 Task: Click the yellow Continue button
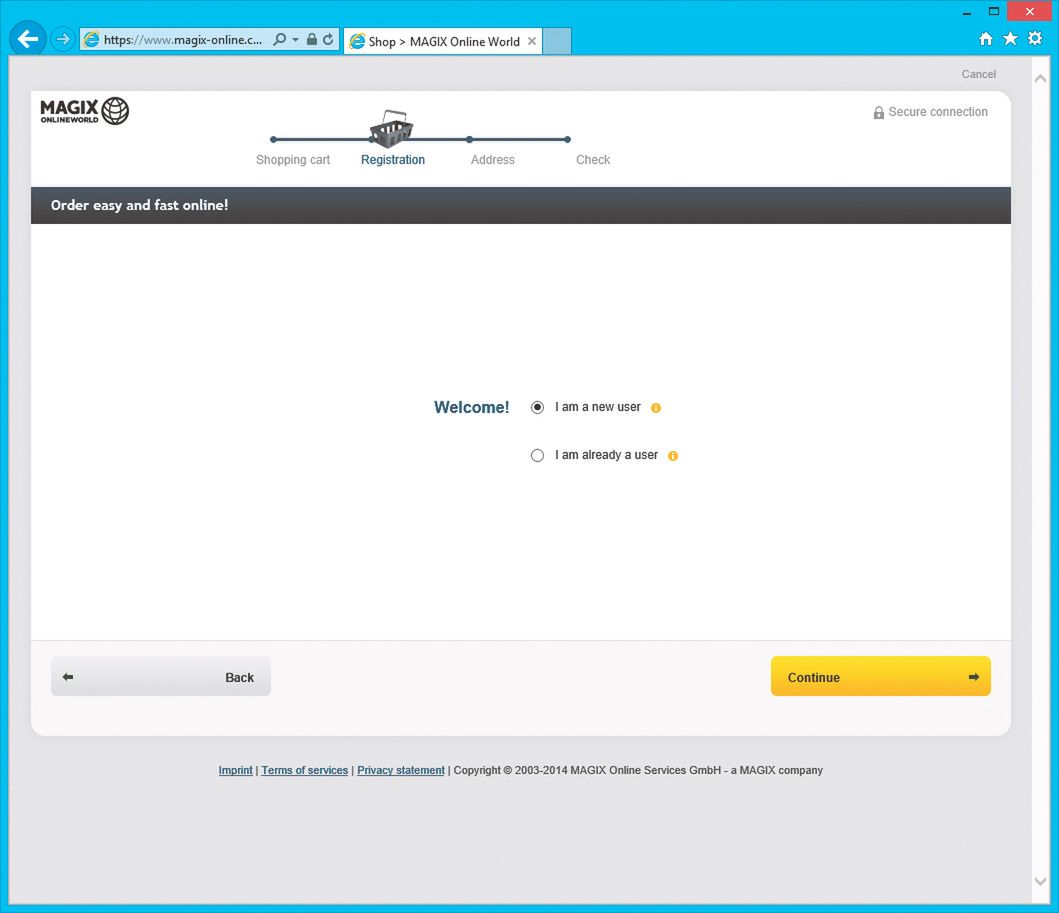[x=881, y=677]
